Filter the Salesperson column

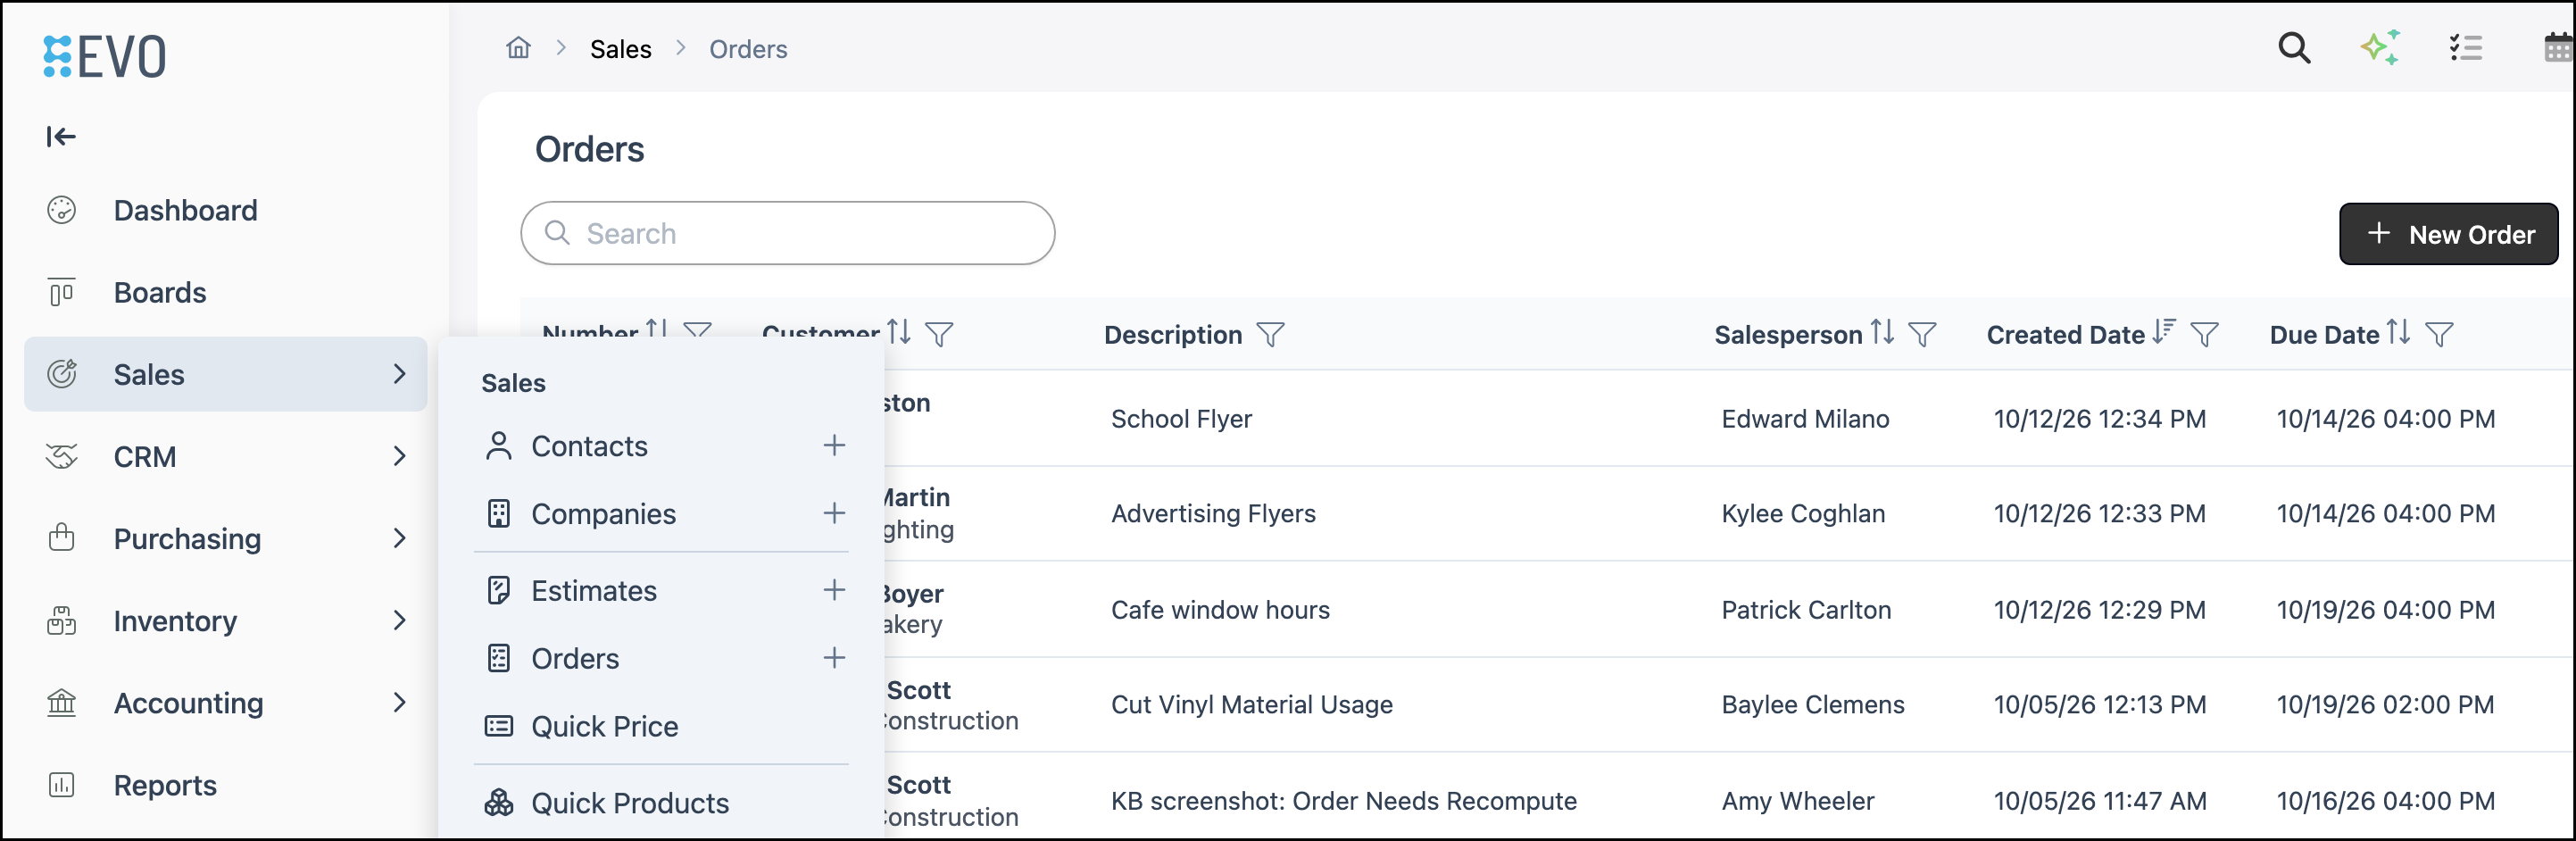[1922, 334]
